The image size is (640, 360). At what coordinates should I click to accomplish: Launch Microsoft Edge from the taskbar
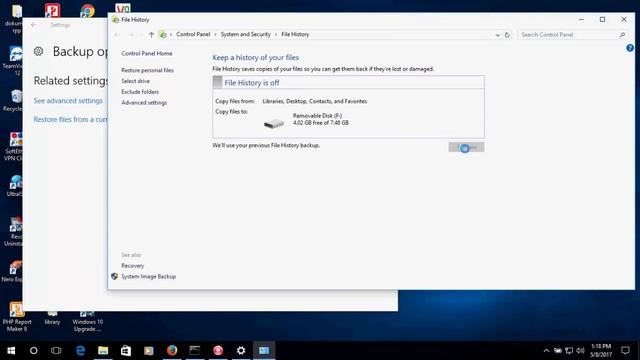80,350
